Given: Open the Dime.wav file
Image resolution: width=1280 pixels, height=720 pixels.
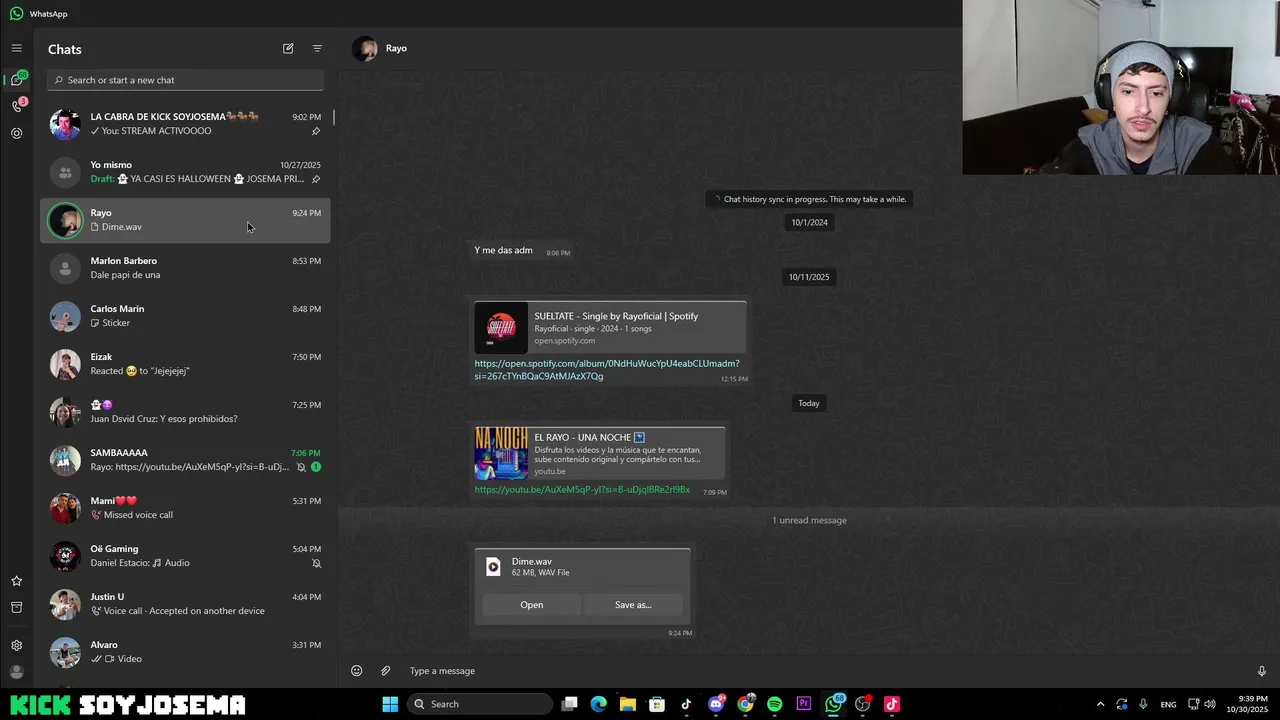Looking at the screenshot, I should (x=532, y=605).
